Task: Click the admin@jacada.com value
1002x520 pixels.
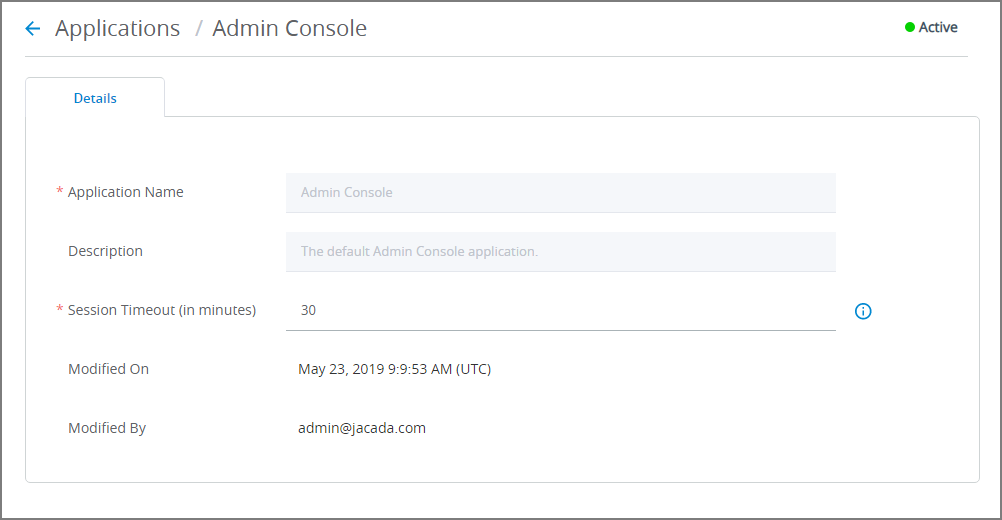Action: click(362, 428)
